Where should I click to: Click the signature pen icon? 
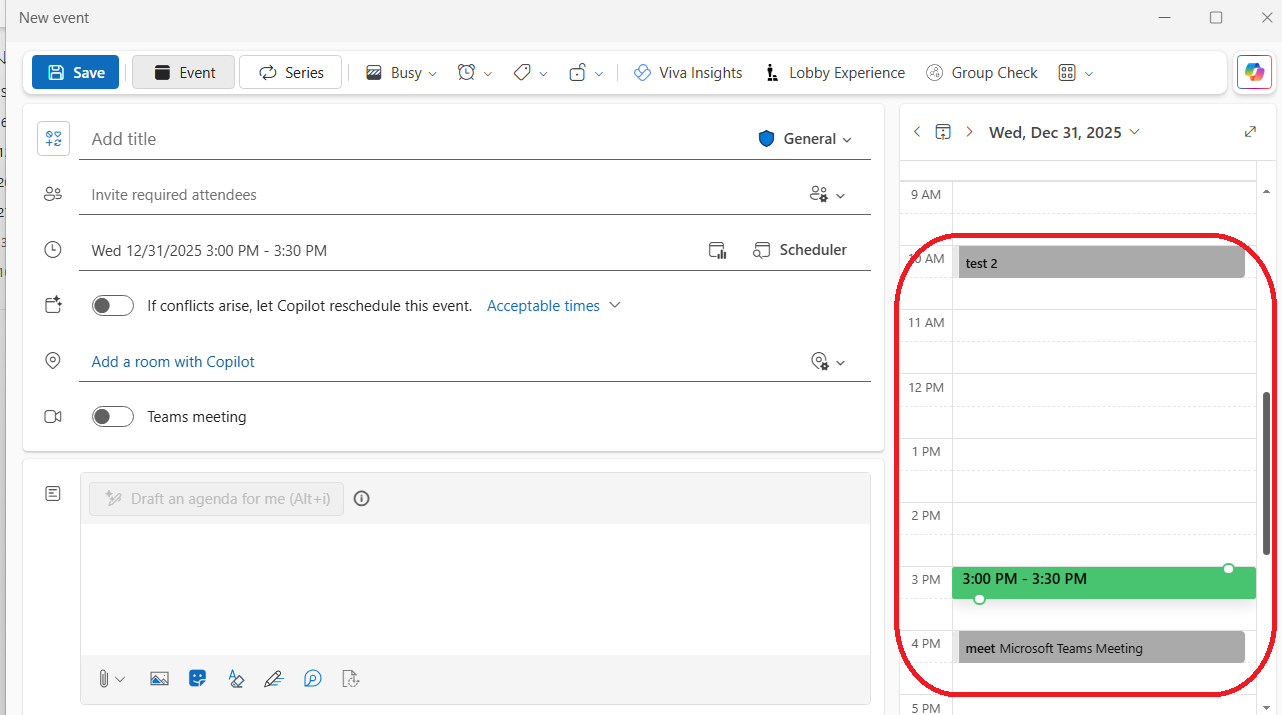coord(274,679)
